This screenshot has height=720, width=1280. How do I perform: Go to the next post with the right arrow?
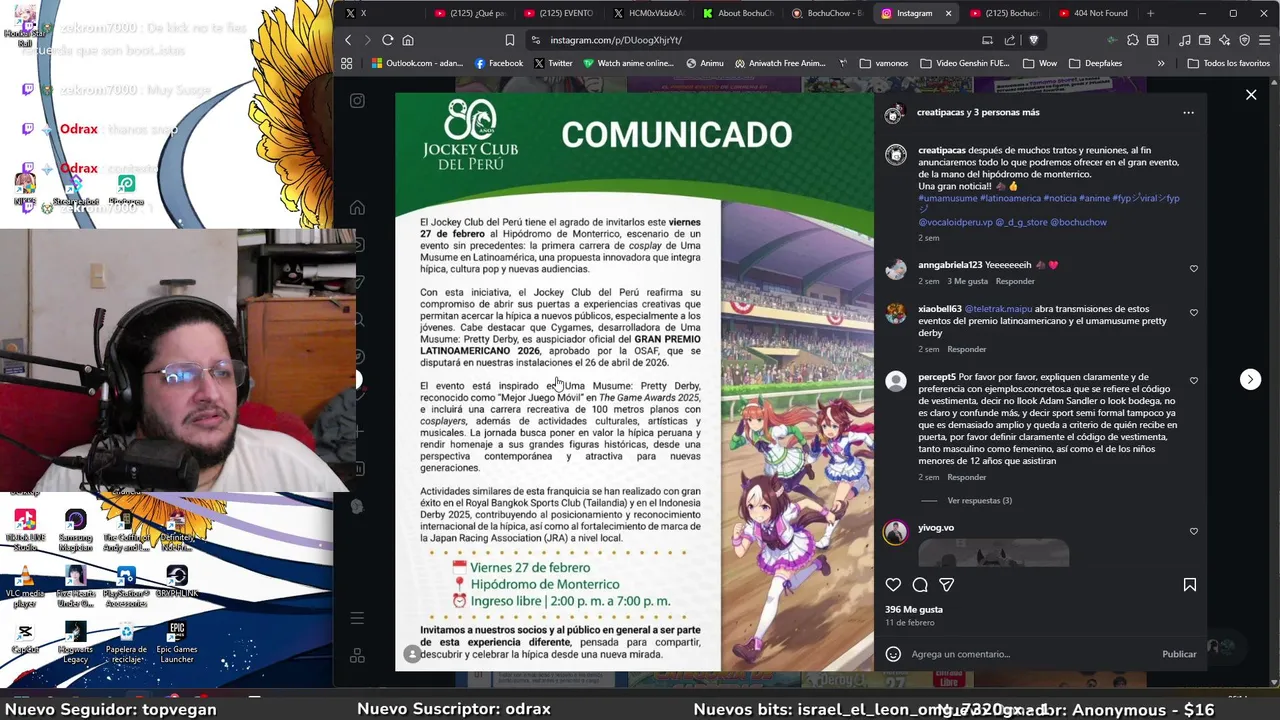[1250, 379]
